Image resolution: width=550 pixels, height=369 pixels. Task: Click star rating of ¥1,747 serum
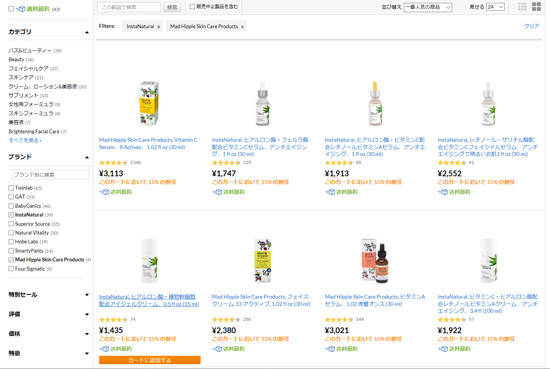(226, 163)
